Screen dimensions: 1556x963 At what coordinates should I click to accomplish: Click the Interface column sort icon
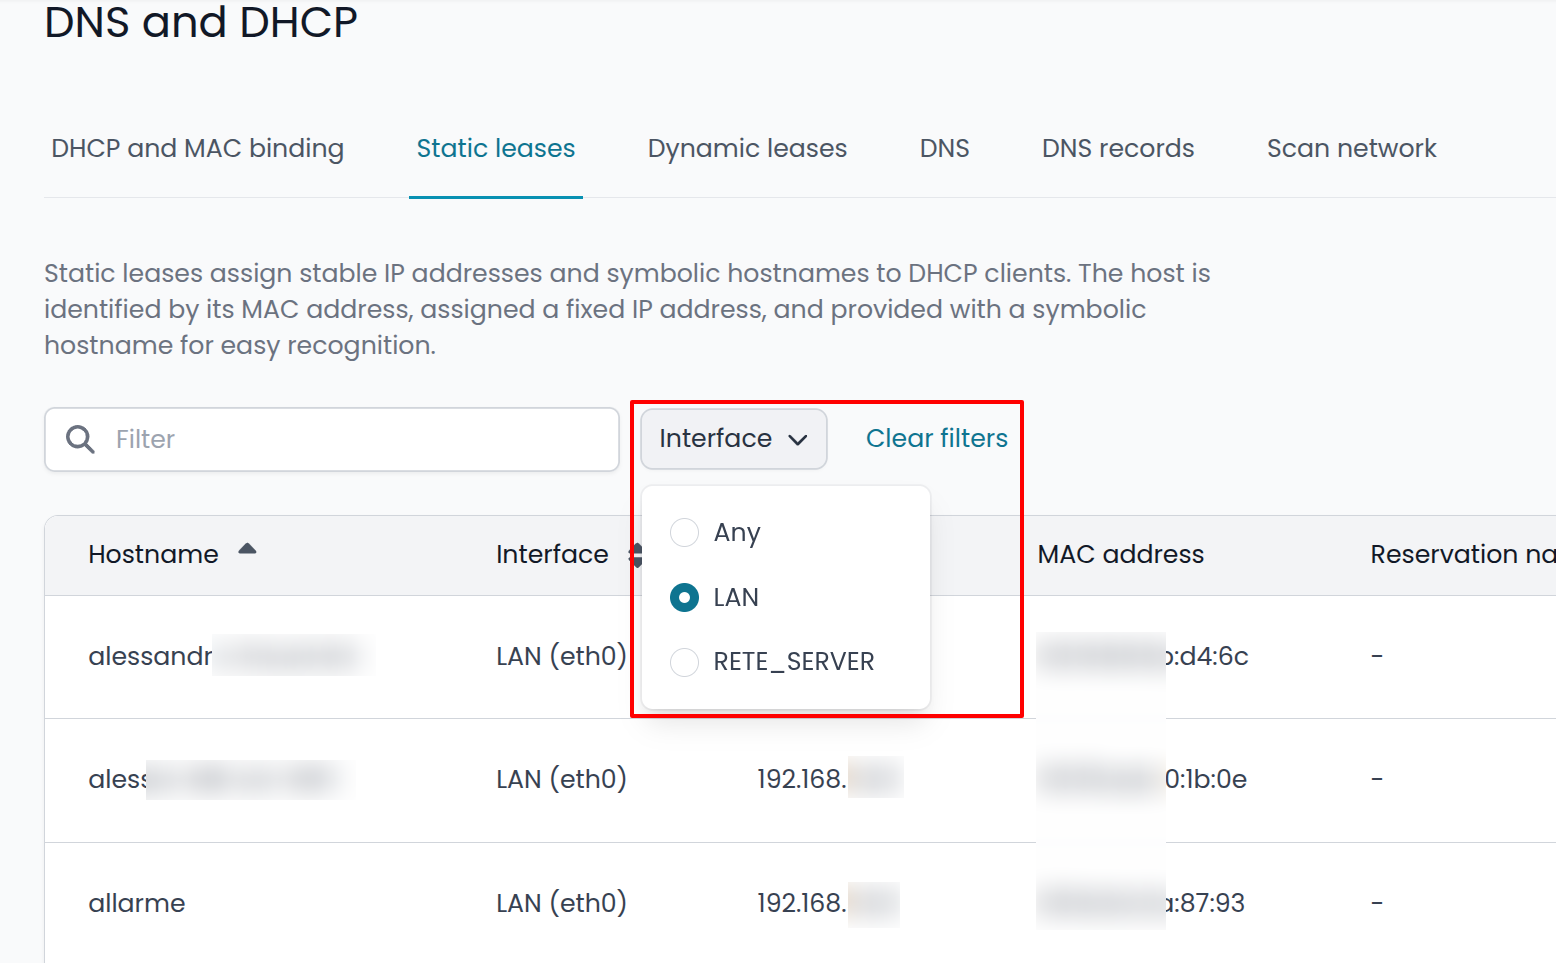(x=635, y=555)
